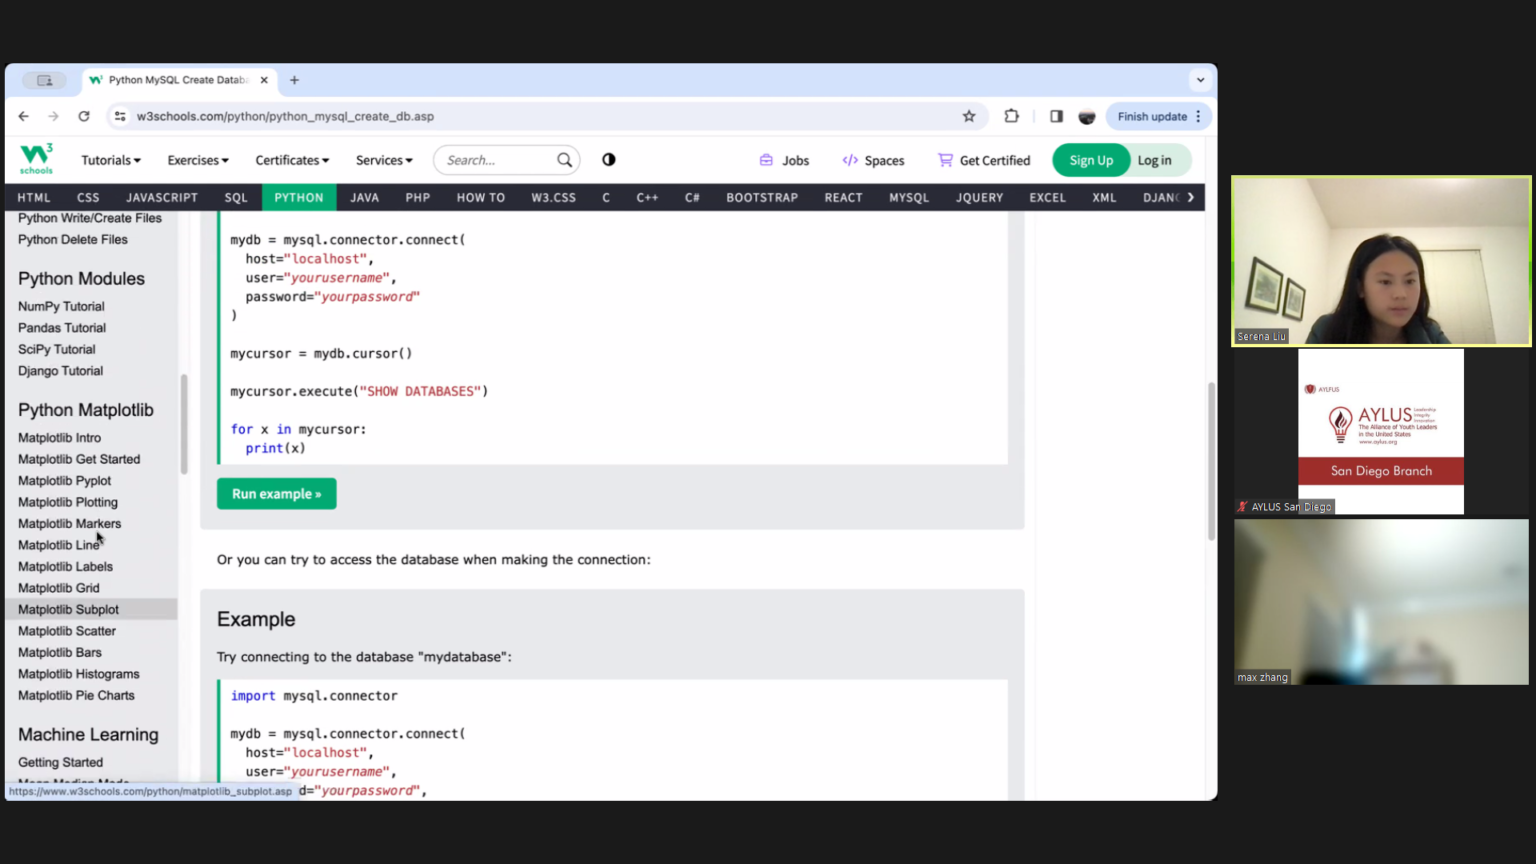Viewport: 1536px width, 864px height.
Task: Select the HOW TO topic tab
Action: click(x=481, y=197)
